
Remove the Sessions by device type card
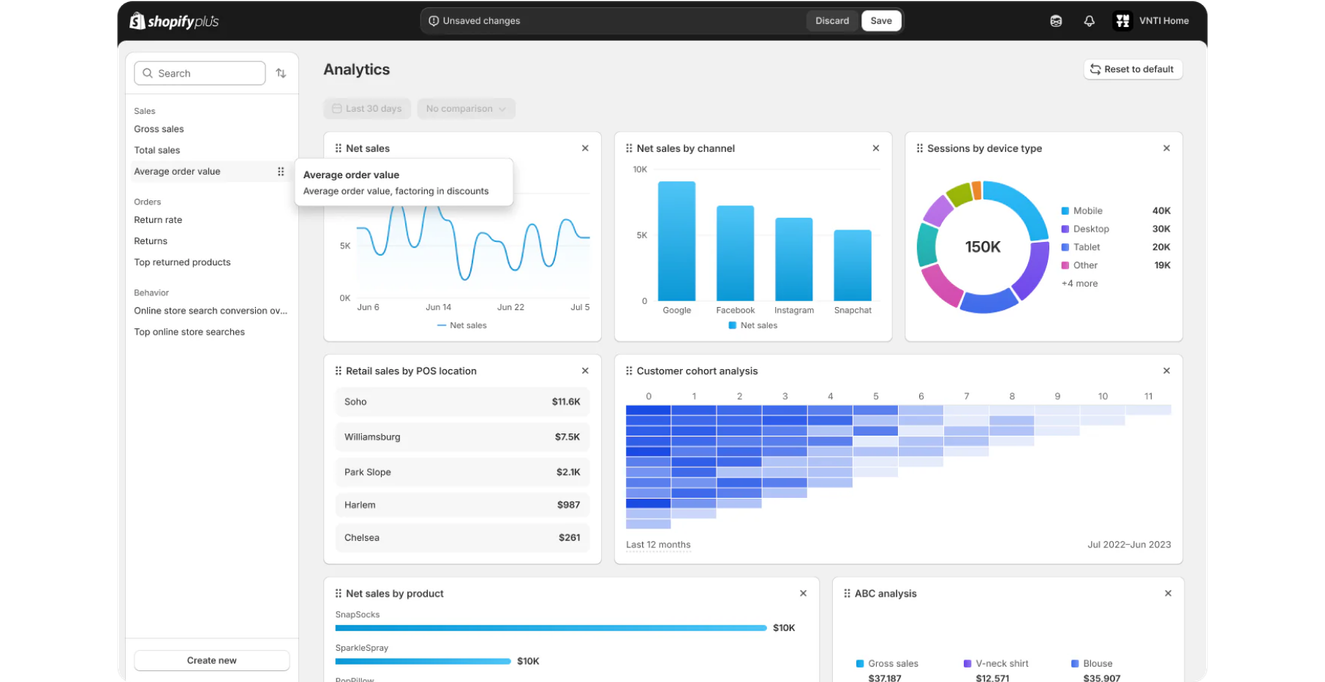click(1166, 148)
